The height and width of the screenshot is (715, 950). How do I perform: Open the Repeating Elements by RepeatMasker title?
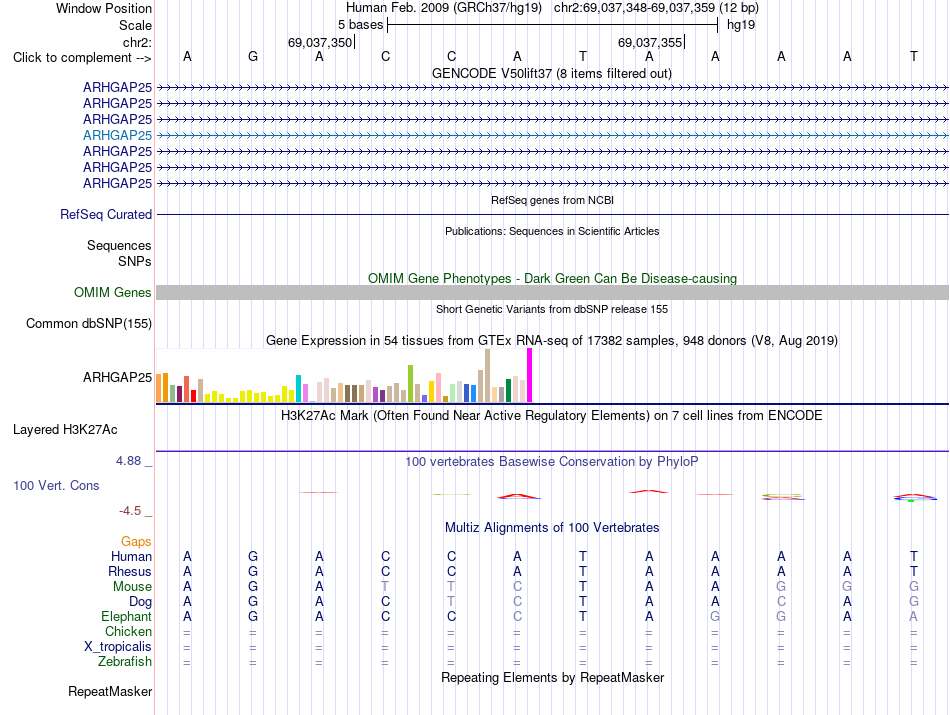click(x=552, y=677)
